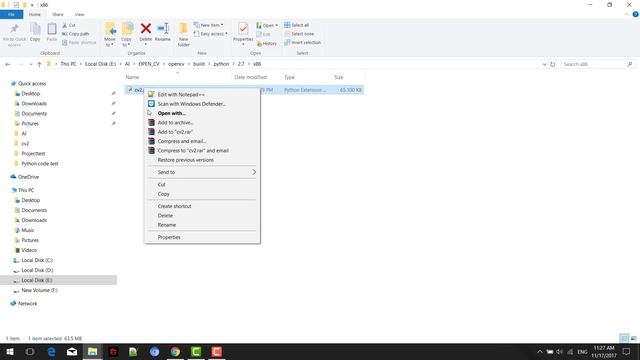
Task: Open Microsoft Edge from the taskbar
Action: tap(51, 351)
